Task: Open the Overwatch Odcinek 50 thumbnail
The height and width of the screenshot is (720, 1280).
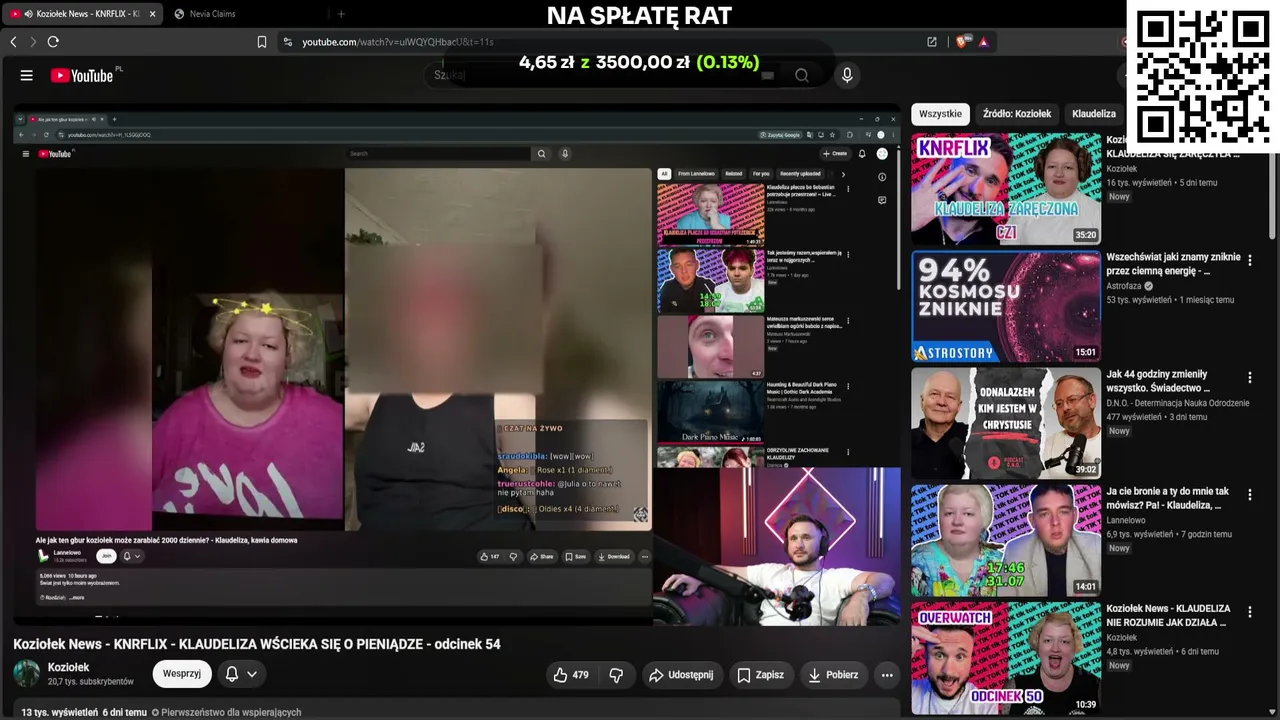Action: pyautogui.click(x=1006, y=657)
